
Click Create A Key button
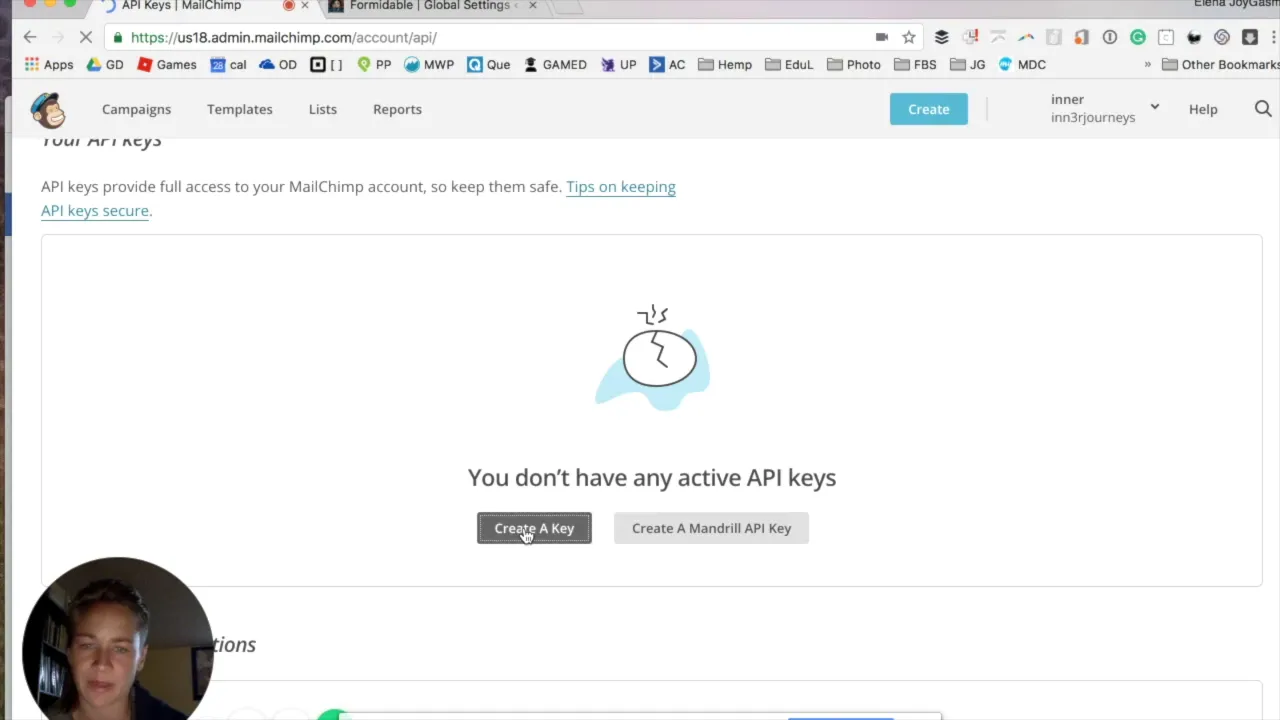point(534,528)
